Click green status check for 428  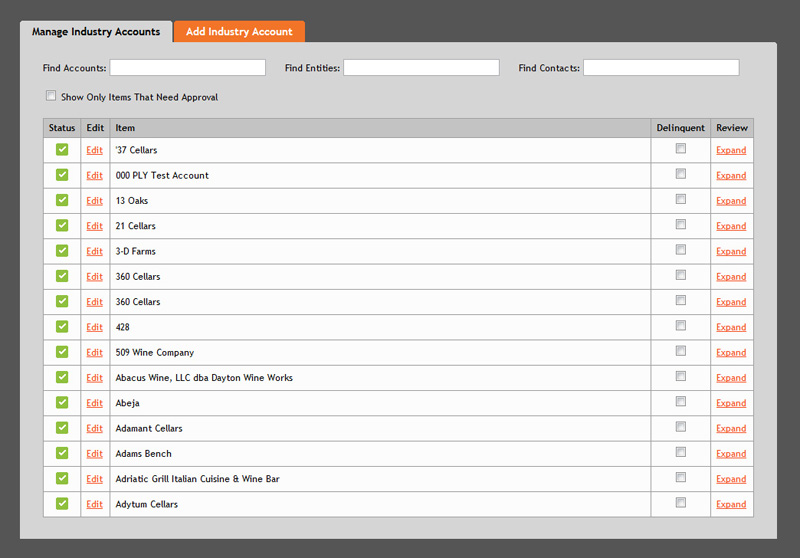point(62,326)
